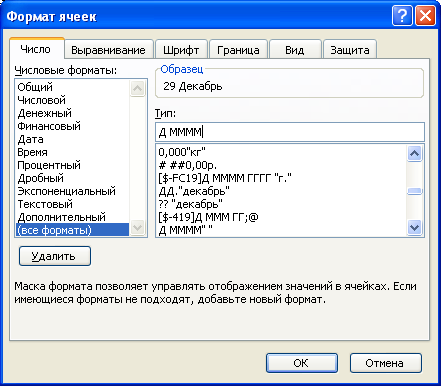Image resolution: width=441 pixels, height=386 pixels.
Task: Open the Шрифт tab
Action: (181, 50)
